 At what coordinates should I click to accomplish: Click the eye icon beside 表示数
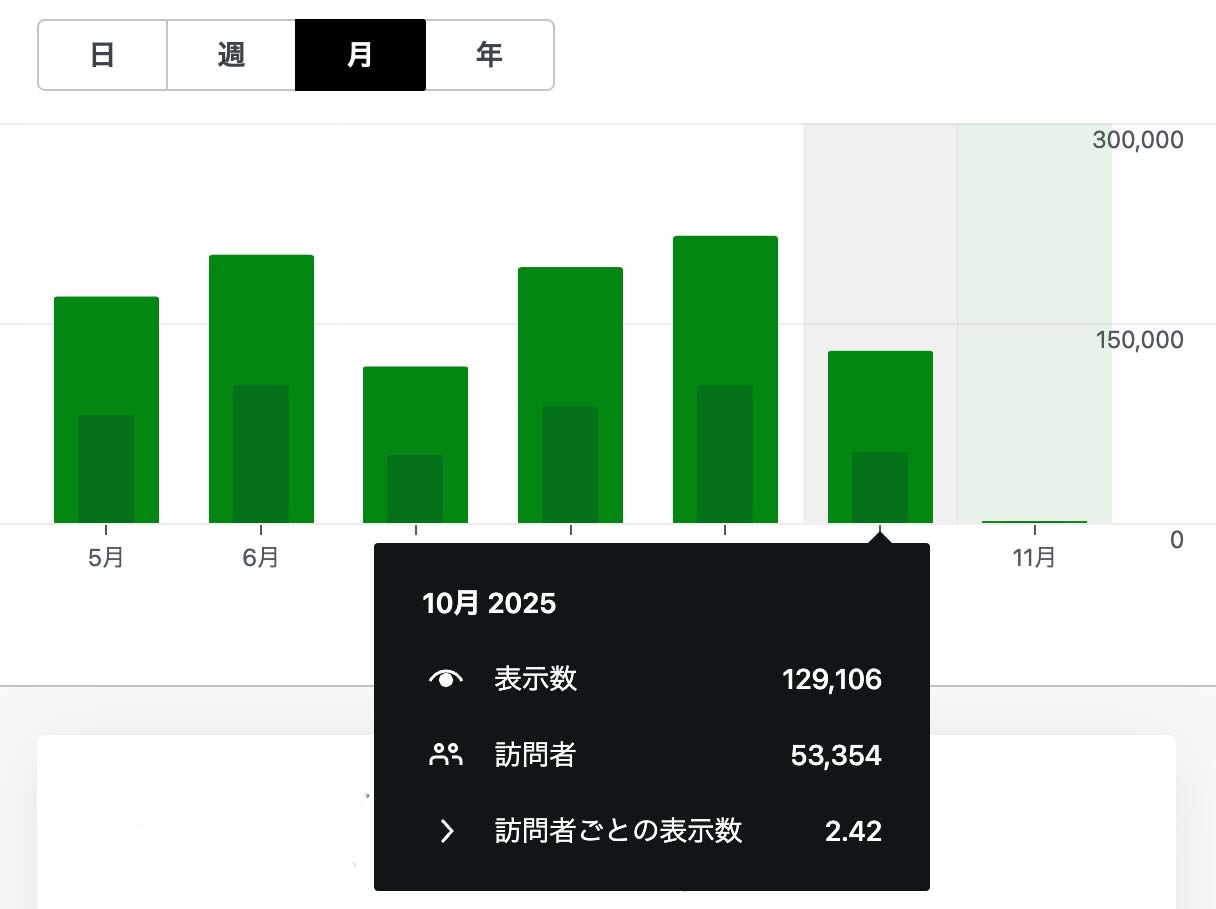click(446, 680)
